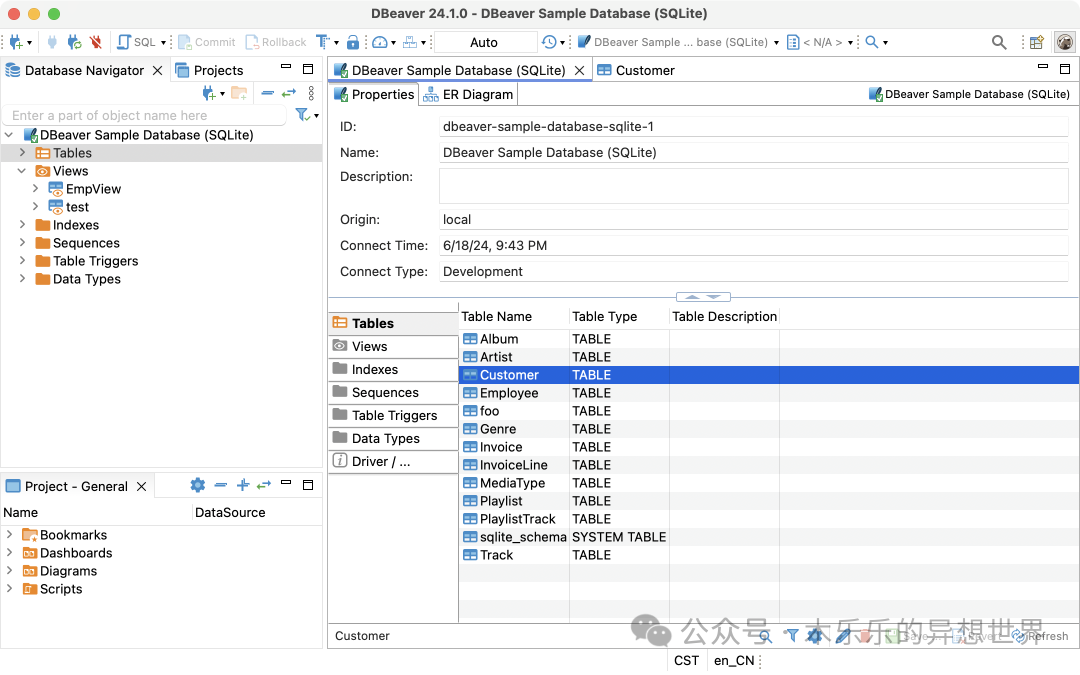Expand the Scripts project folder

point(9,588)
